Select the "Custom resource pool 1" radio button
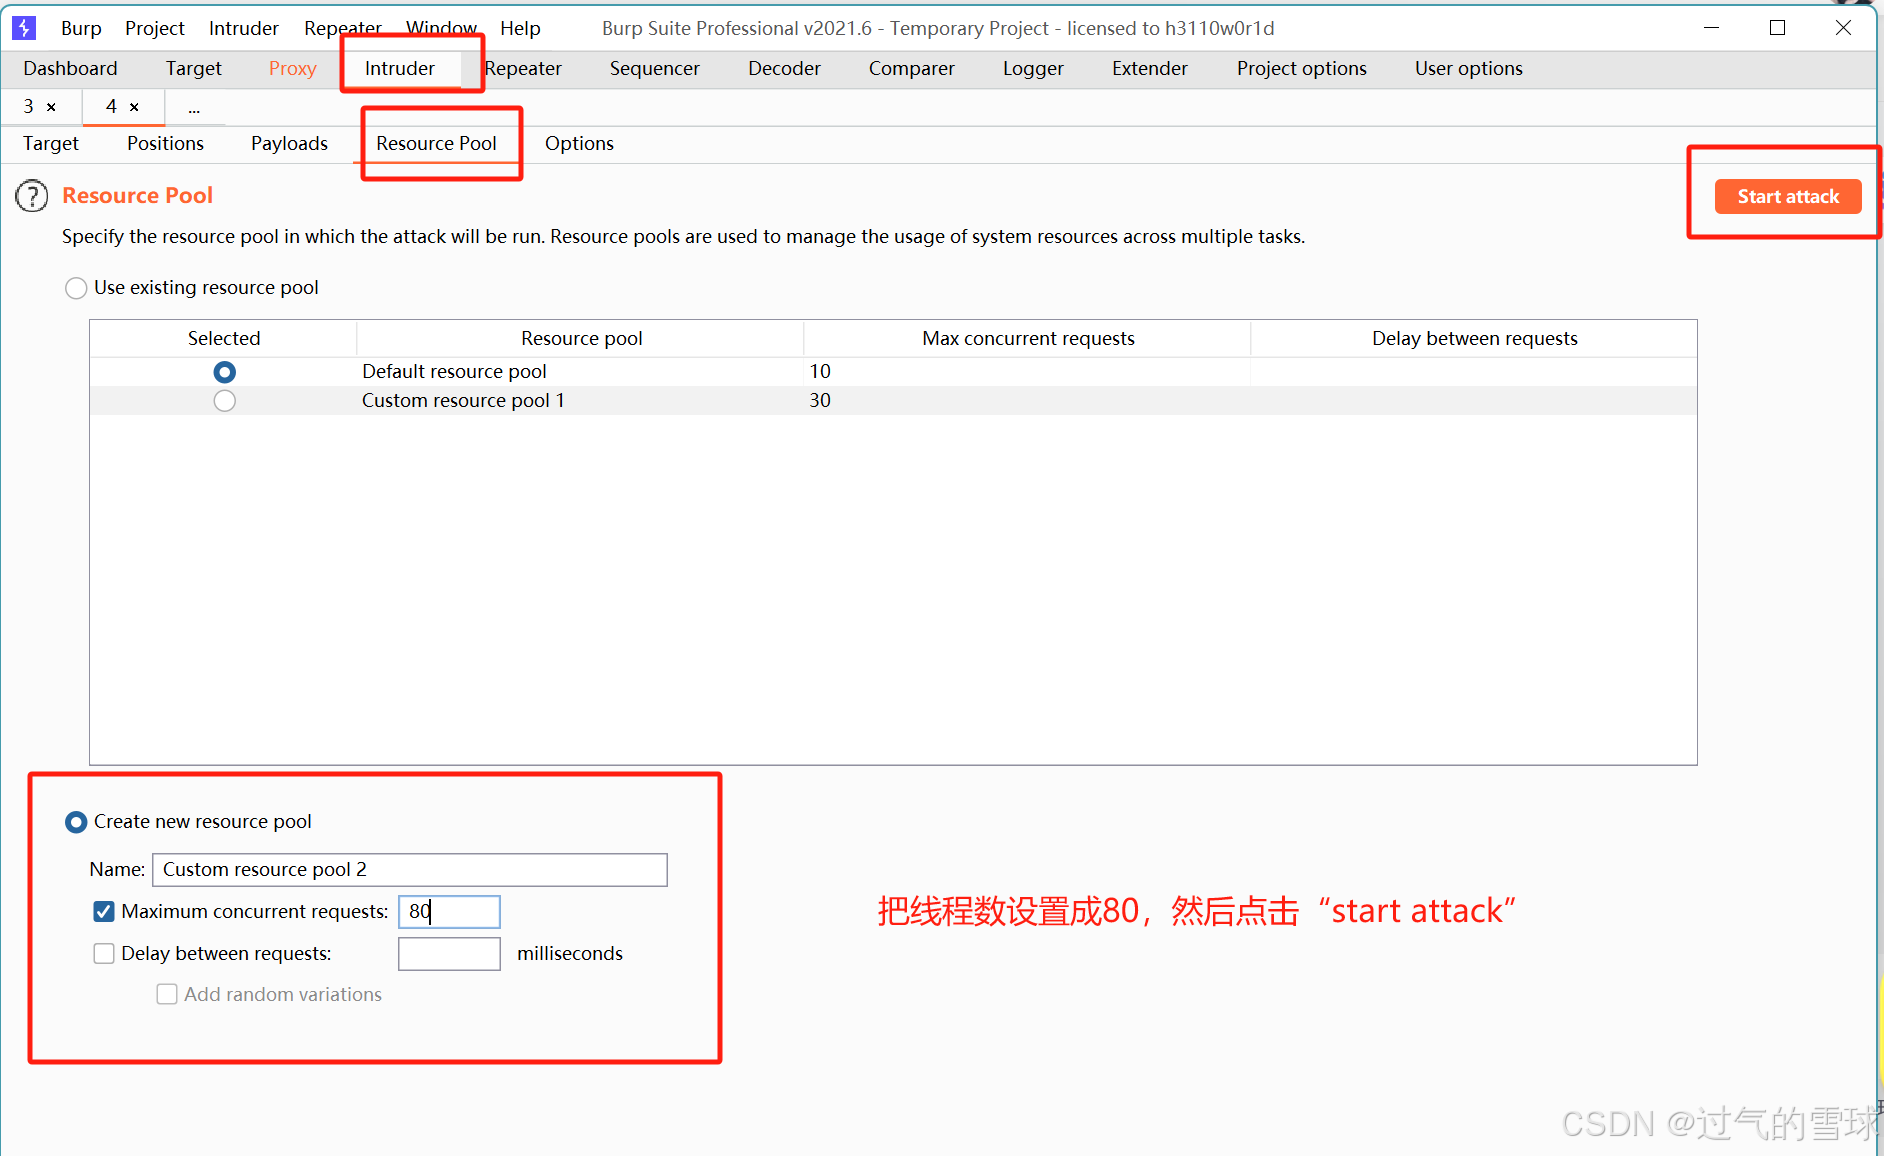1884x1156 pixels. coord(224,400)
